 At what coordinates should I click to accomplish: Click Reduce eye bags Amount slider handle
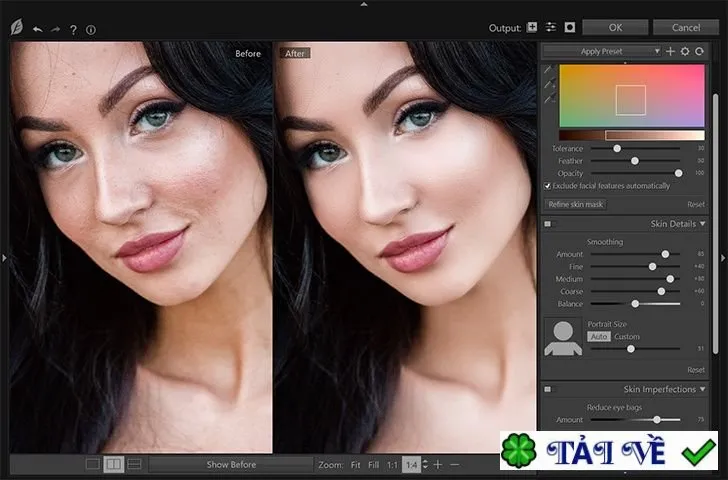657,420
